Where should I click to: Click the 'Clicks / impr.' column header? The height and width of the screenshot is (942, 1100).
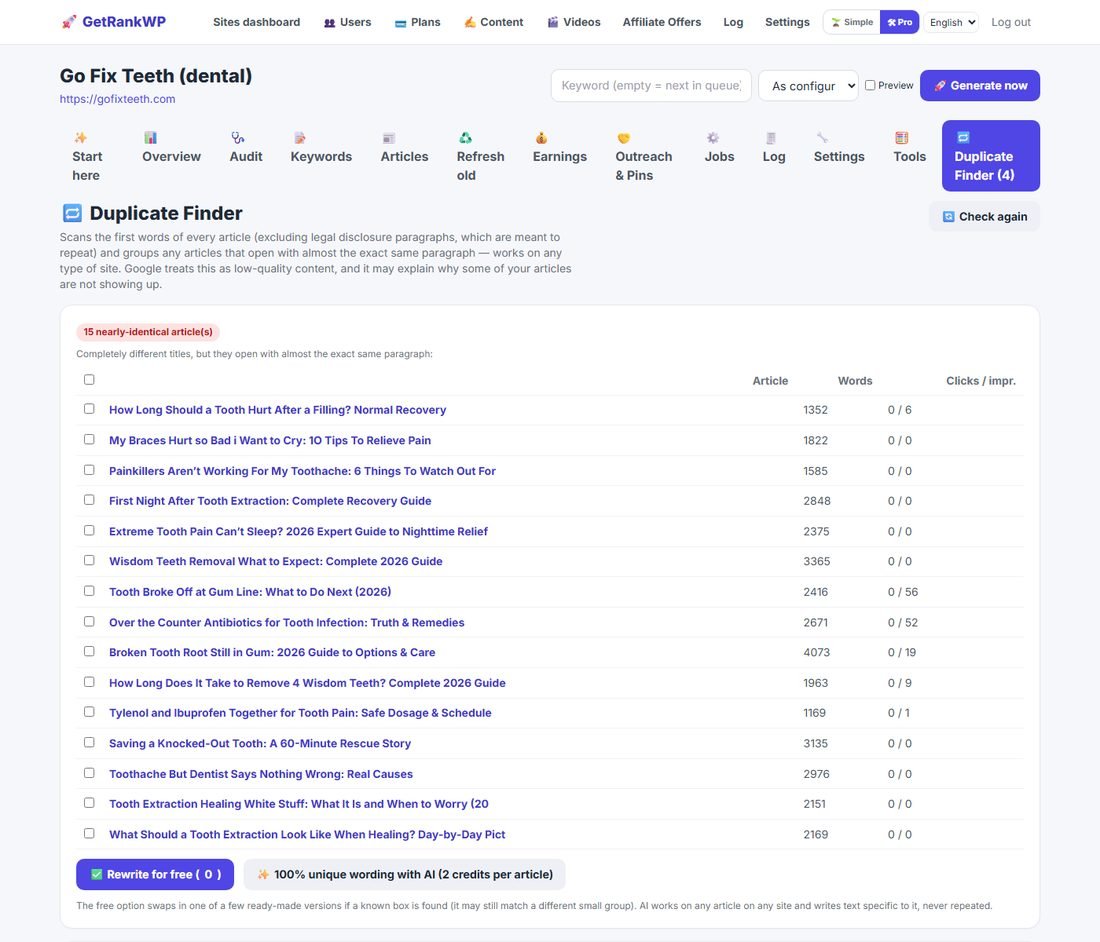981,380
